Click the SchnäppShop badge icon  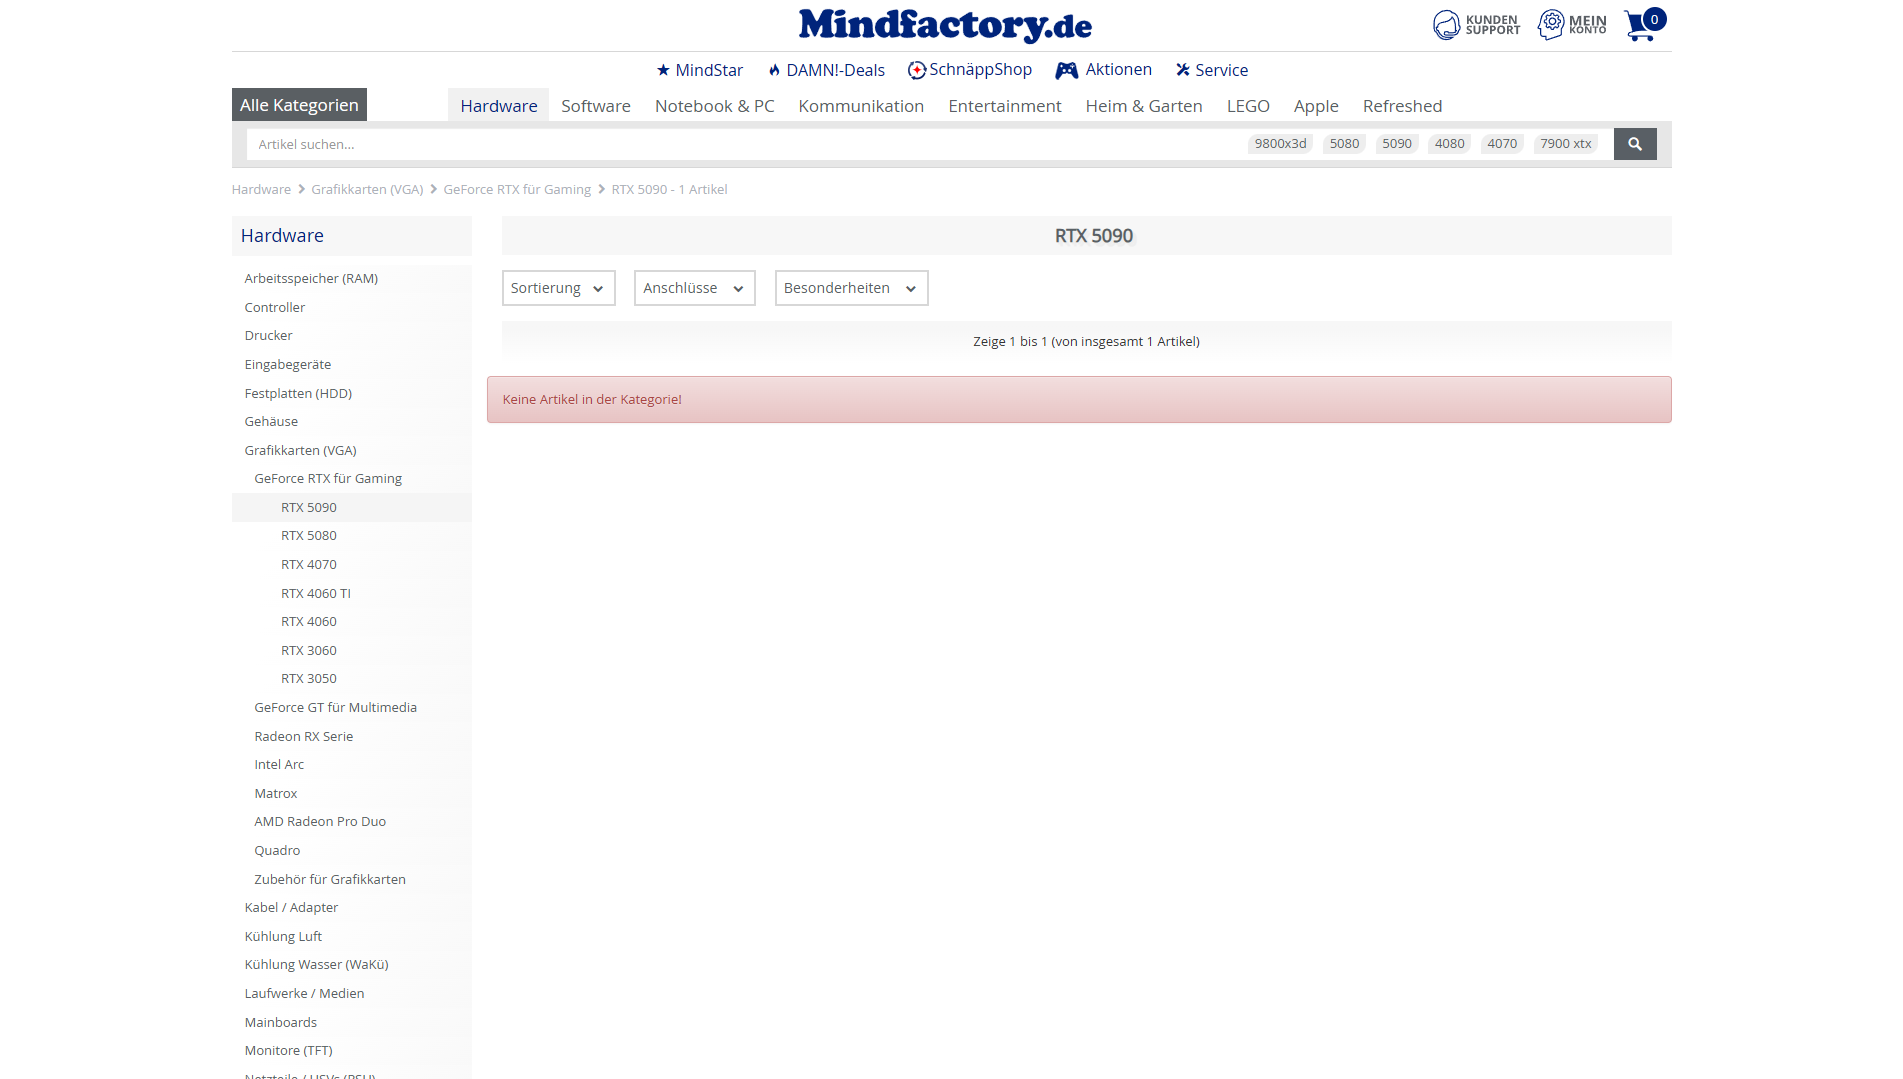point(917,70)
